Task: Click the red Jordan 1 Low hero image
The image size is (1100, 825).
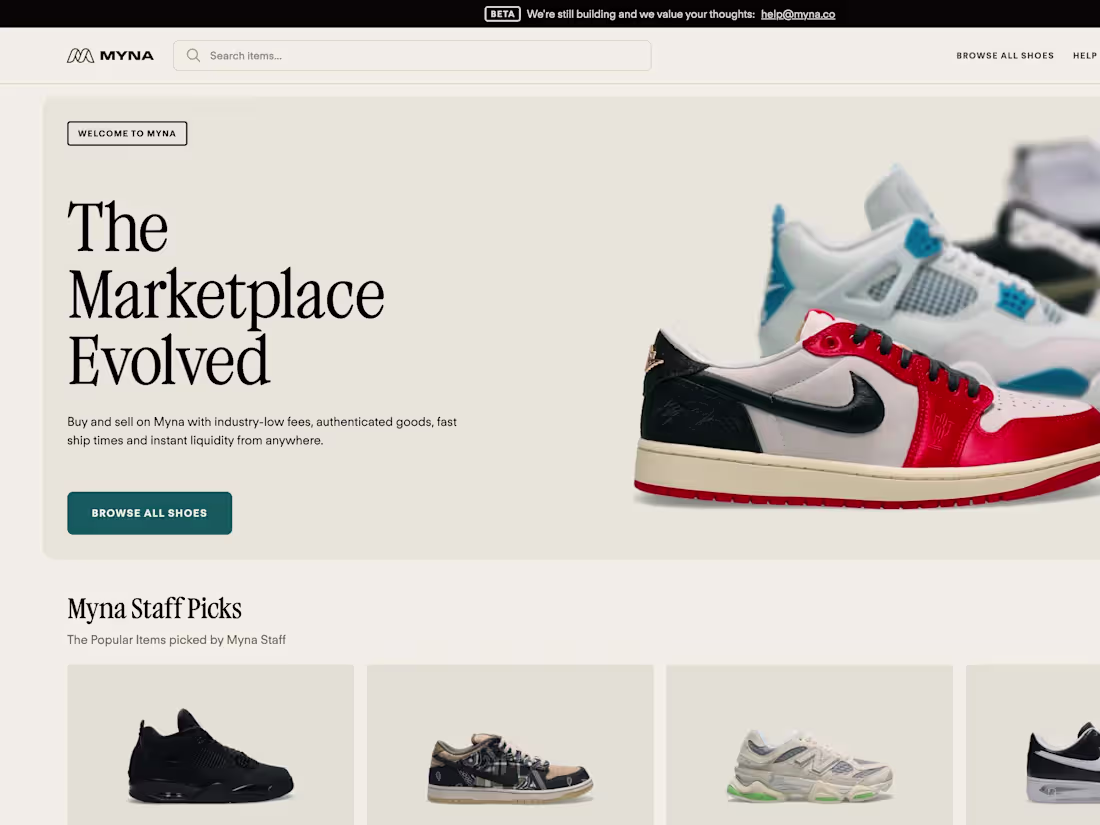Action: pyautogui.click(x=866, y=410)
